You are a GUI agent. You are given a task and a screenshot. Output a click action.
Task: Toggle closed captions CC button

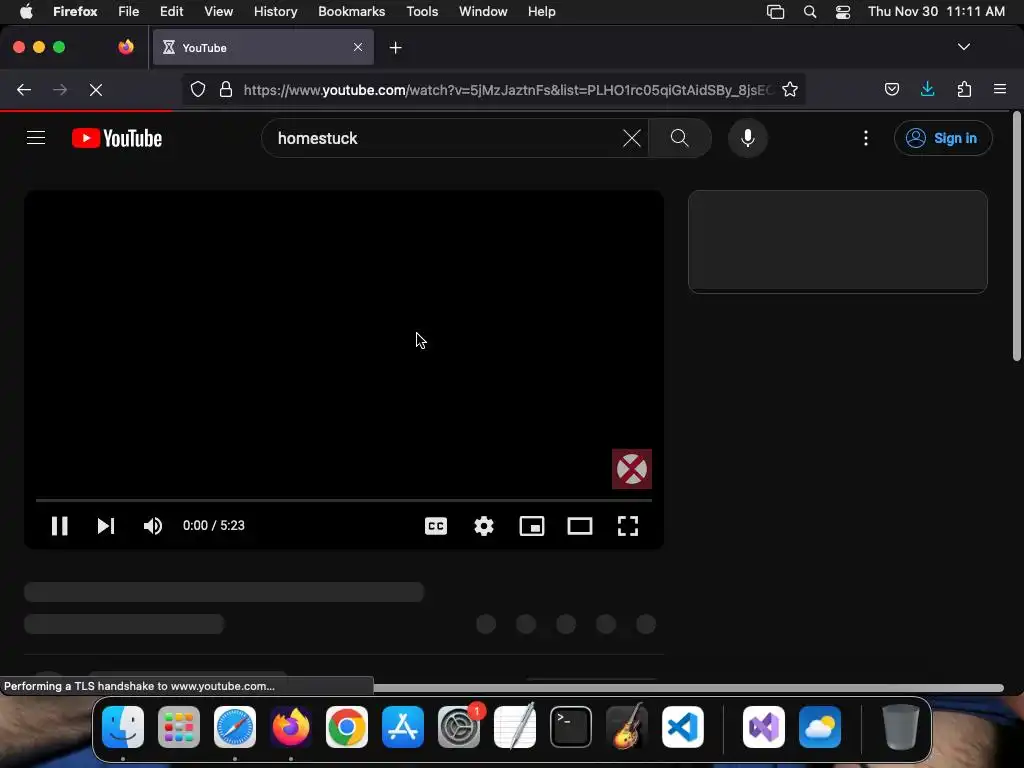[x=436, y=526]
